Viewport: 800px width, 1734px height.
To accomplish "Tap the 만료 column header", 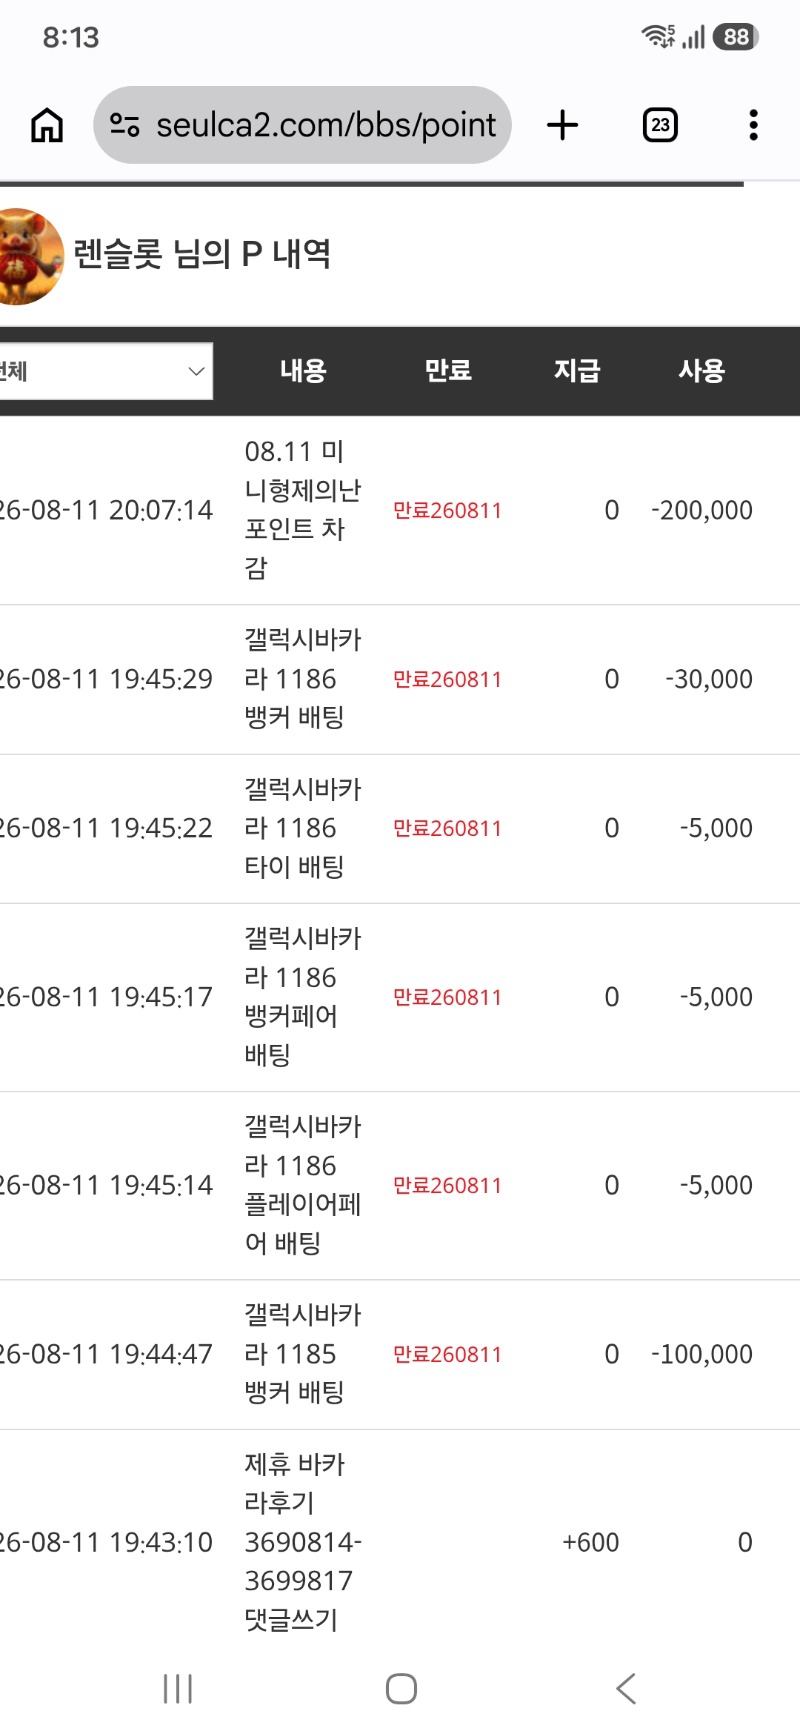I will pos(448,371).
